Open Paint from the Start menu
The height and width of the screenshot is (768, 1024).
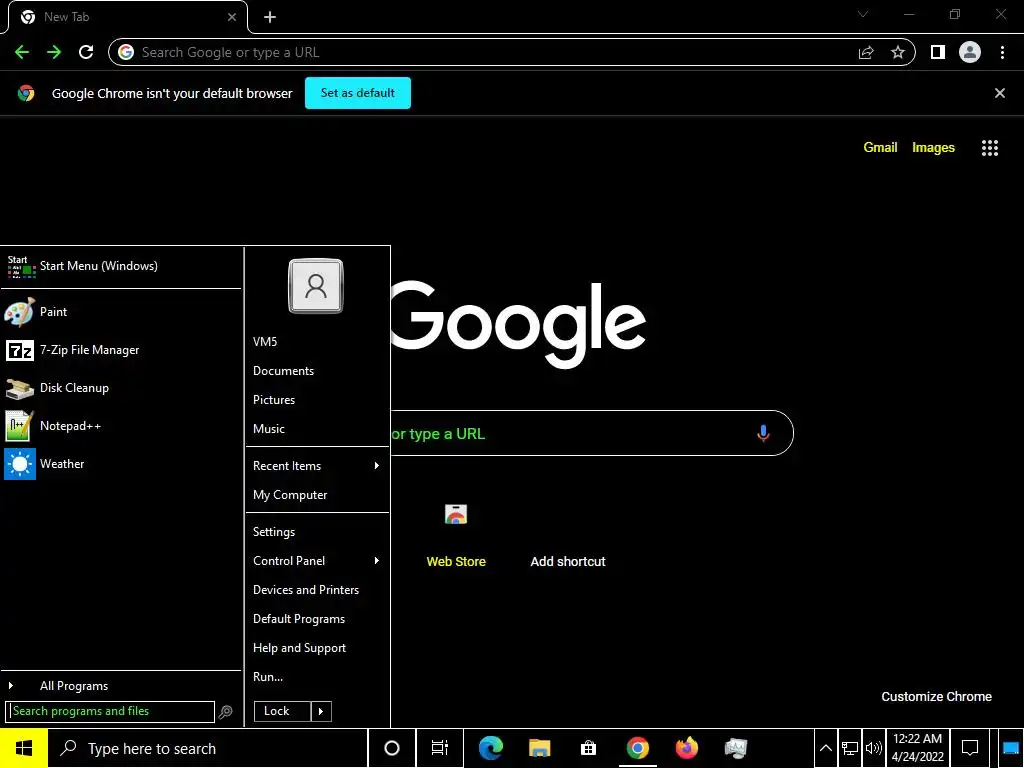click(121, 312)
